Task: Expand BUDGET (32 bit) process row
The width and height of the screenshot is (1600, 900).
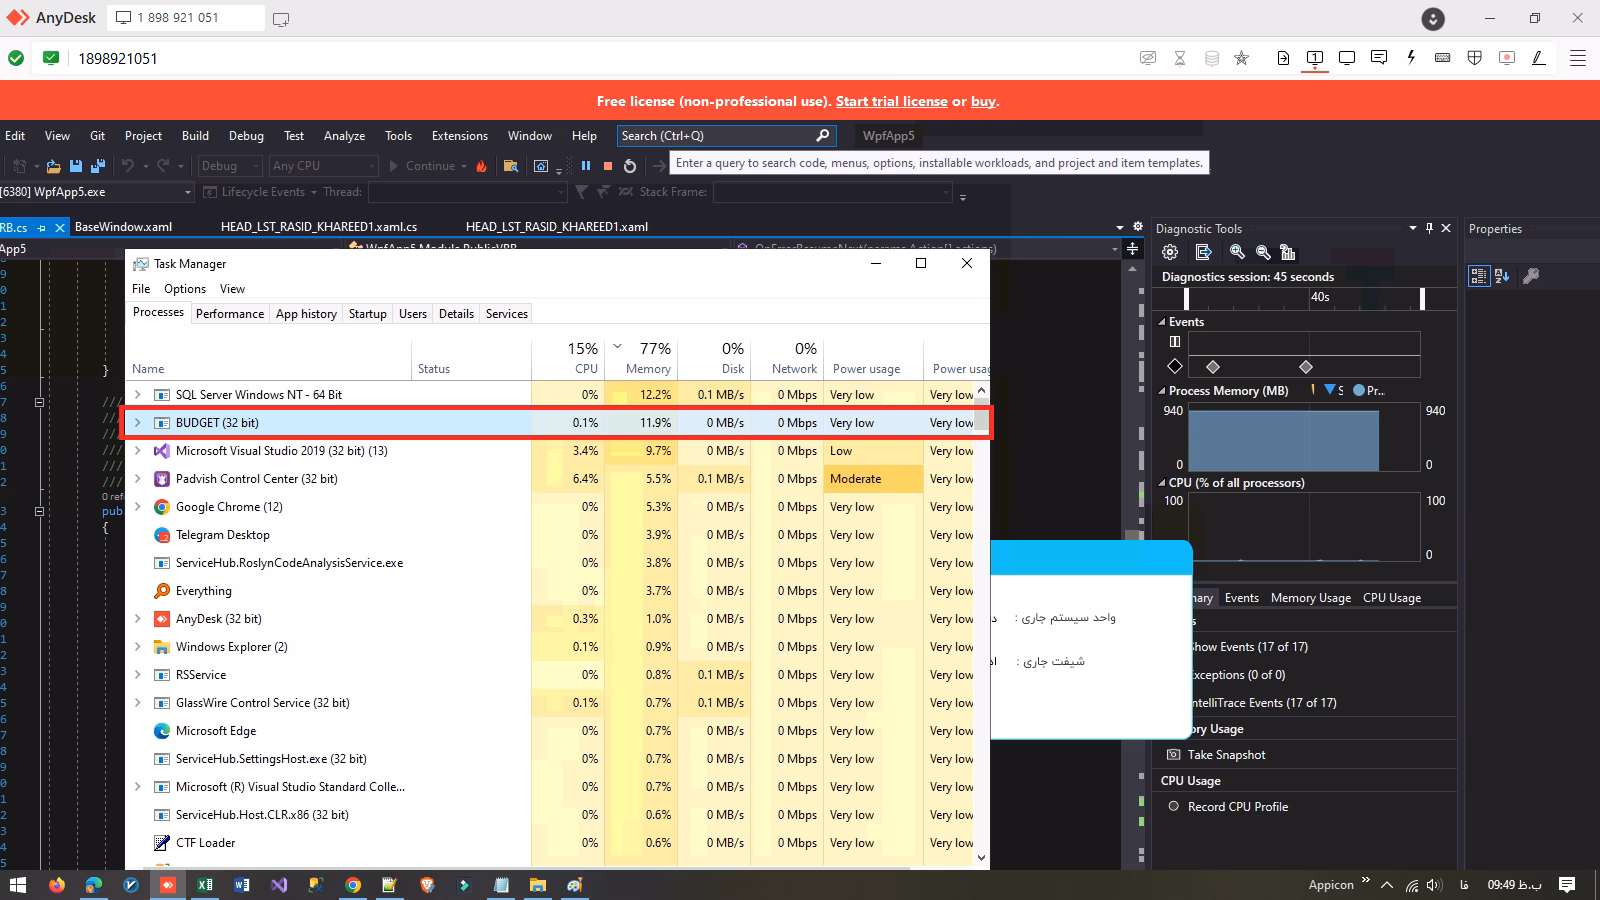Action: 138,423
